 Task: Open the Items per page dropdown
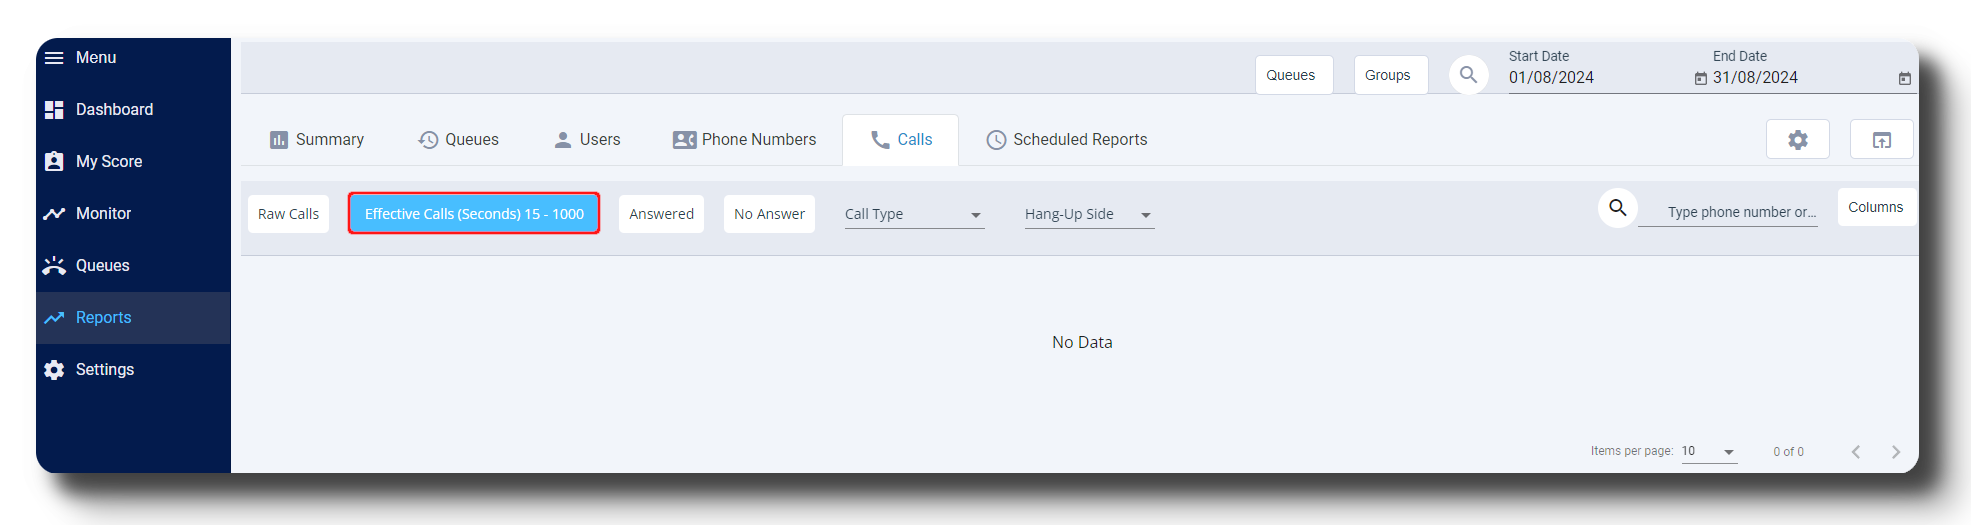coord(1709,452)
